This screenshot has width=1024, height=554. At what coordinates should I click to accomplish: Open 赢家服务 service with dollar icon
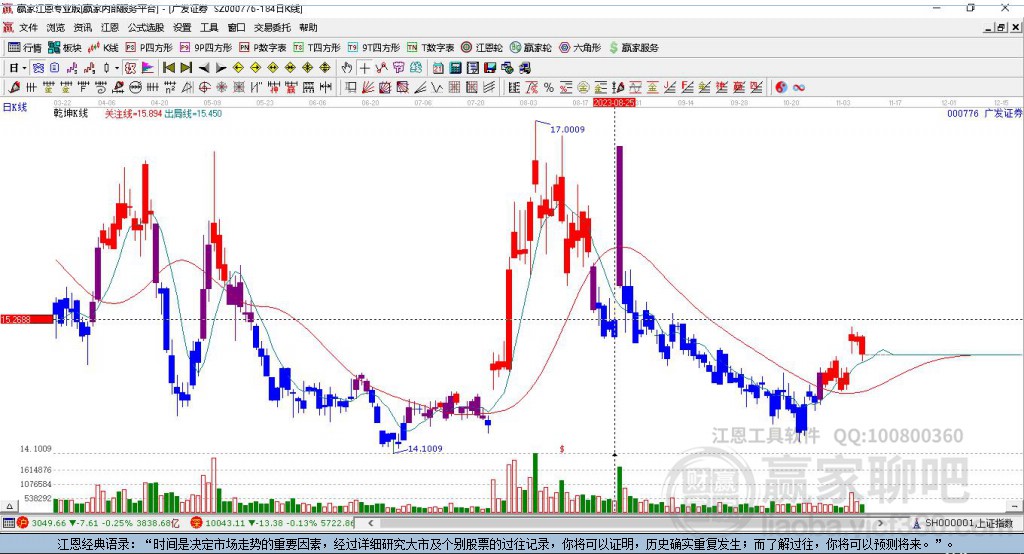634,48
